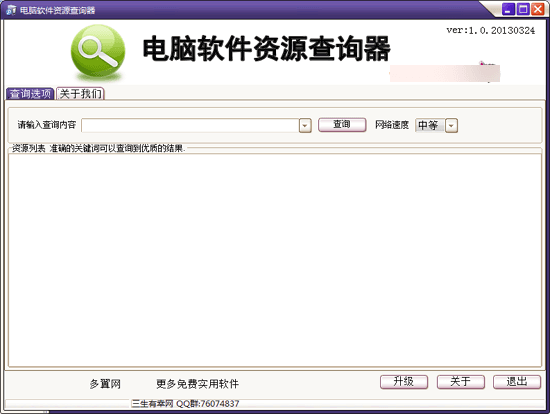
Task: Maximize the window
Action: tap(523, 9)
